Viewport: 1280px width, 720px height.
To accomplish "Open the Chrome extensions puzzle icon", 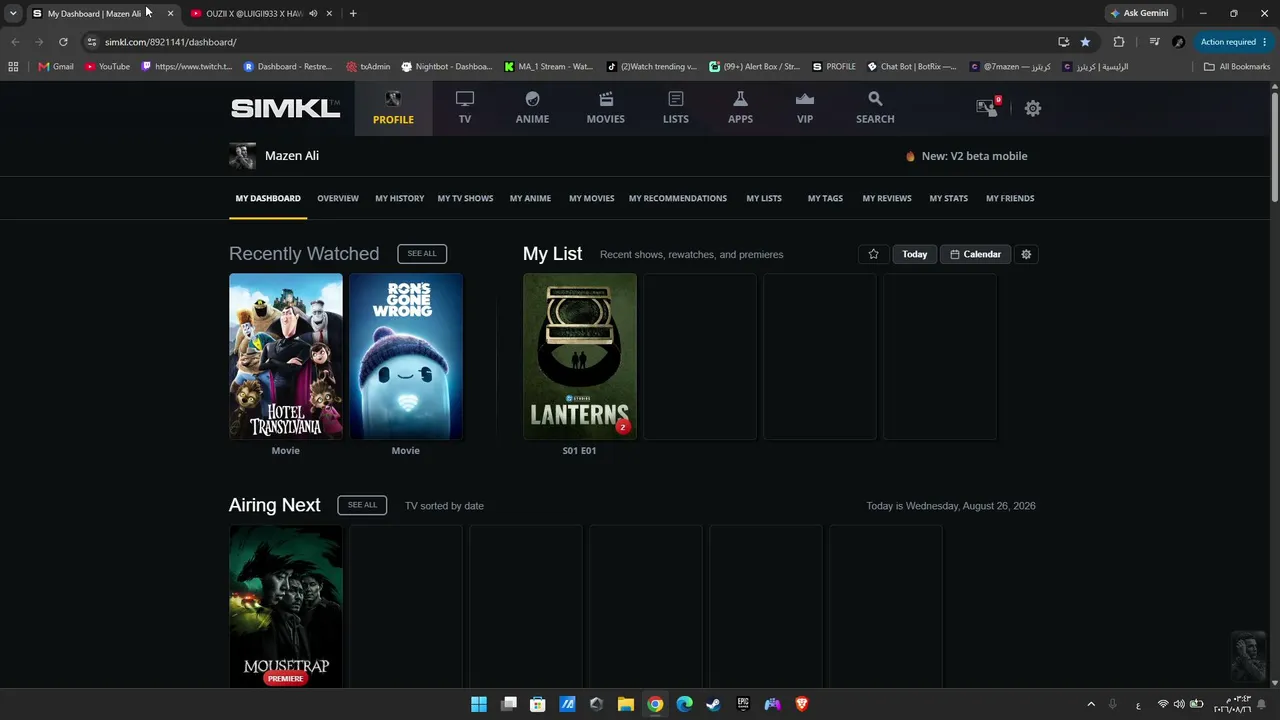I will point(1119,42).
